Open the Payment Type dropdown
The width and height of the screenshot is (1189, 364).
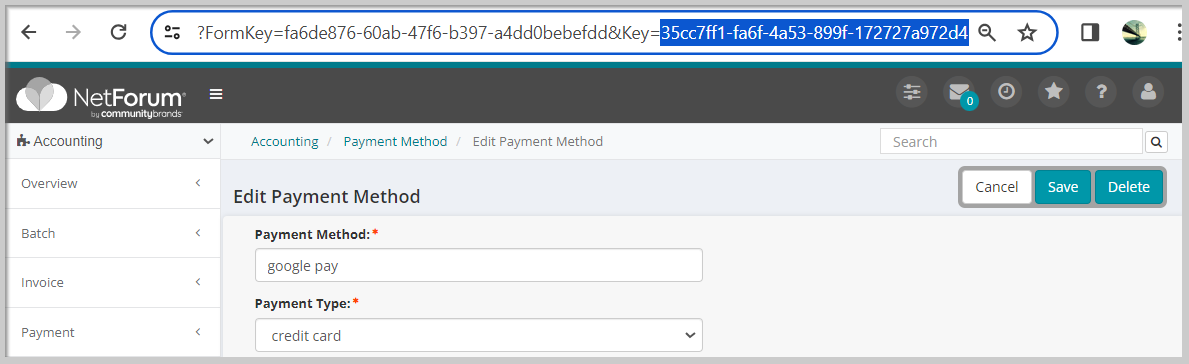point(478,334)
